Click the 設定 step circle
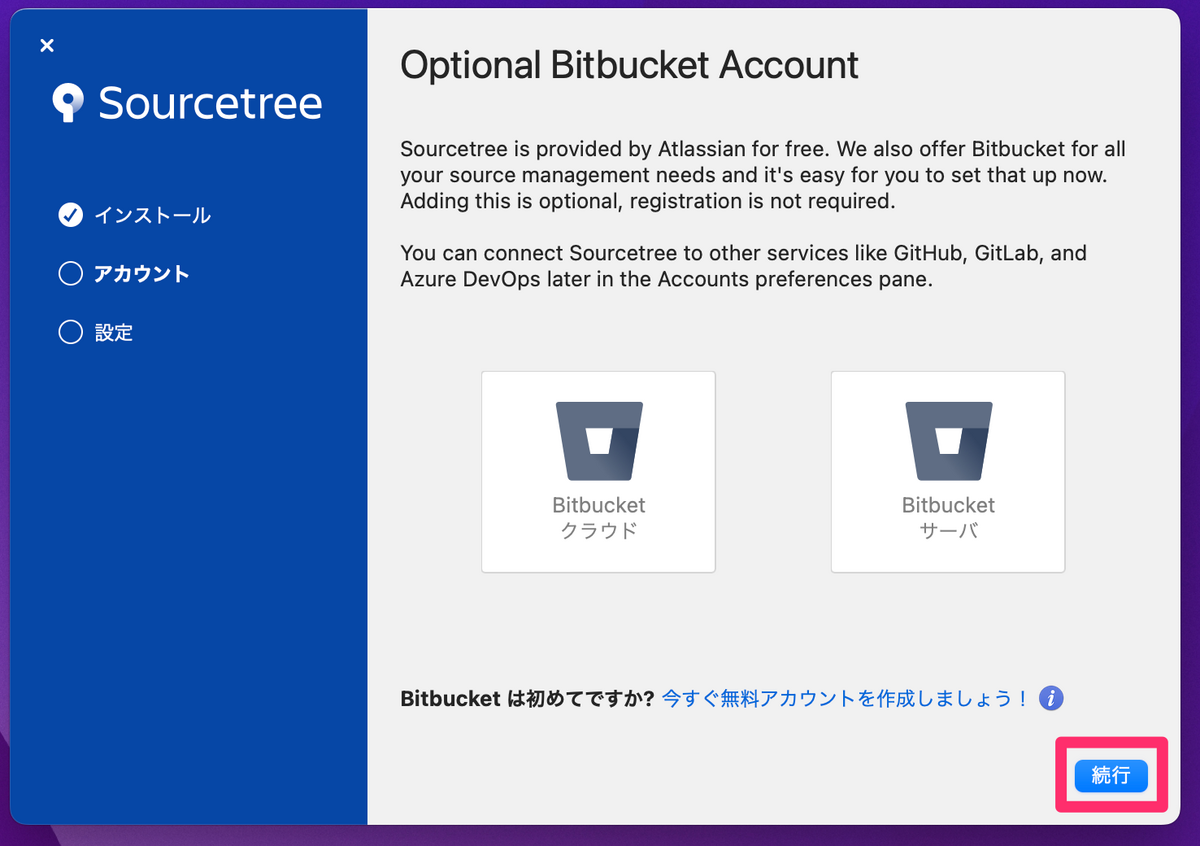This screenshot has width=1200, height=846. (x=70, y=332)
